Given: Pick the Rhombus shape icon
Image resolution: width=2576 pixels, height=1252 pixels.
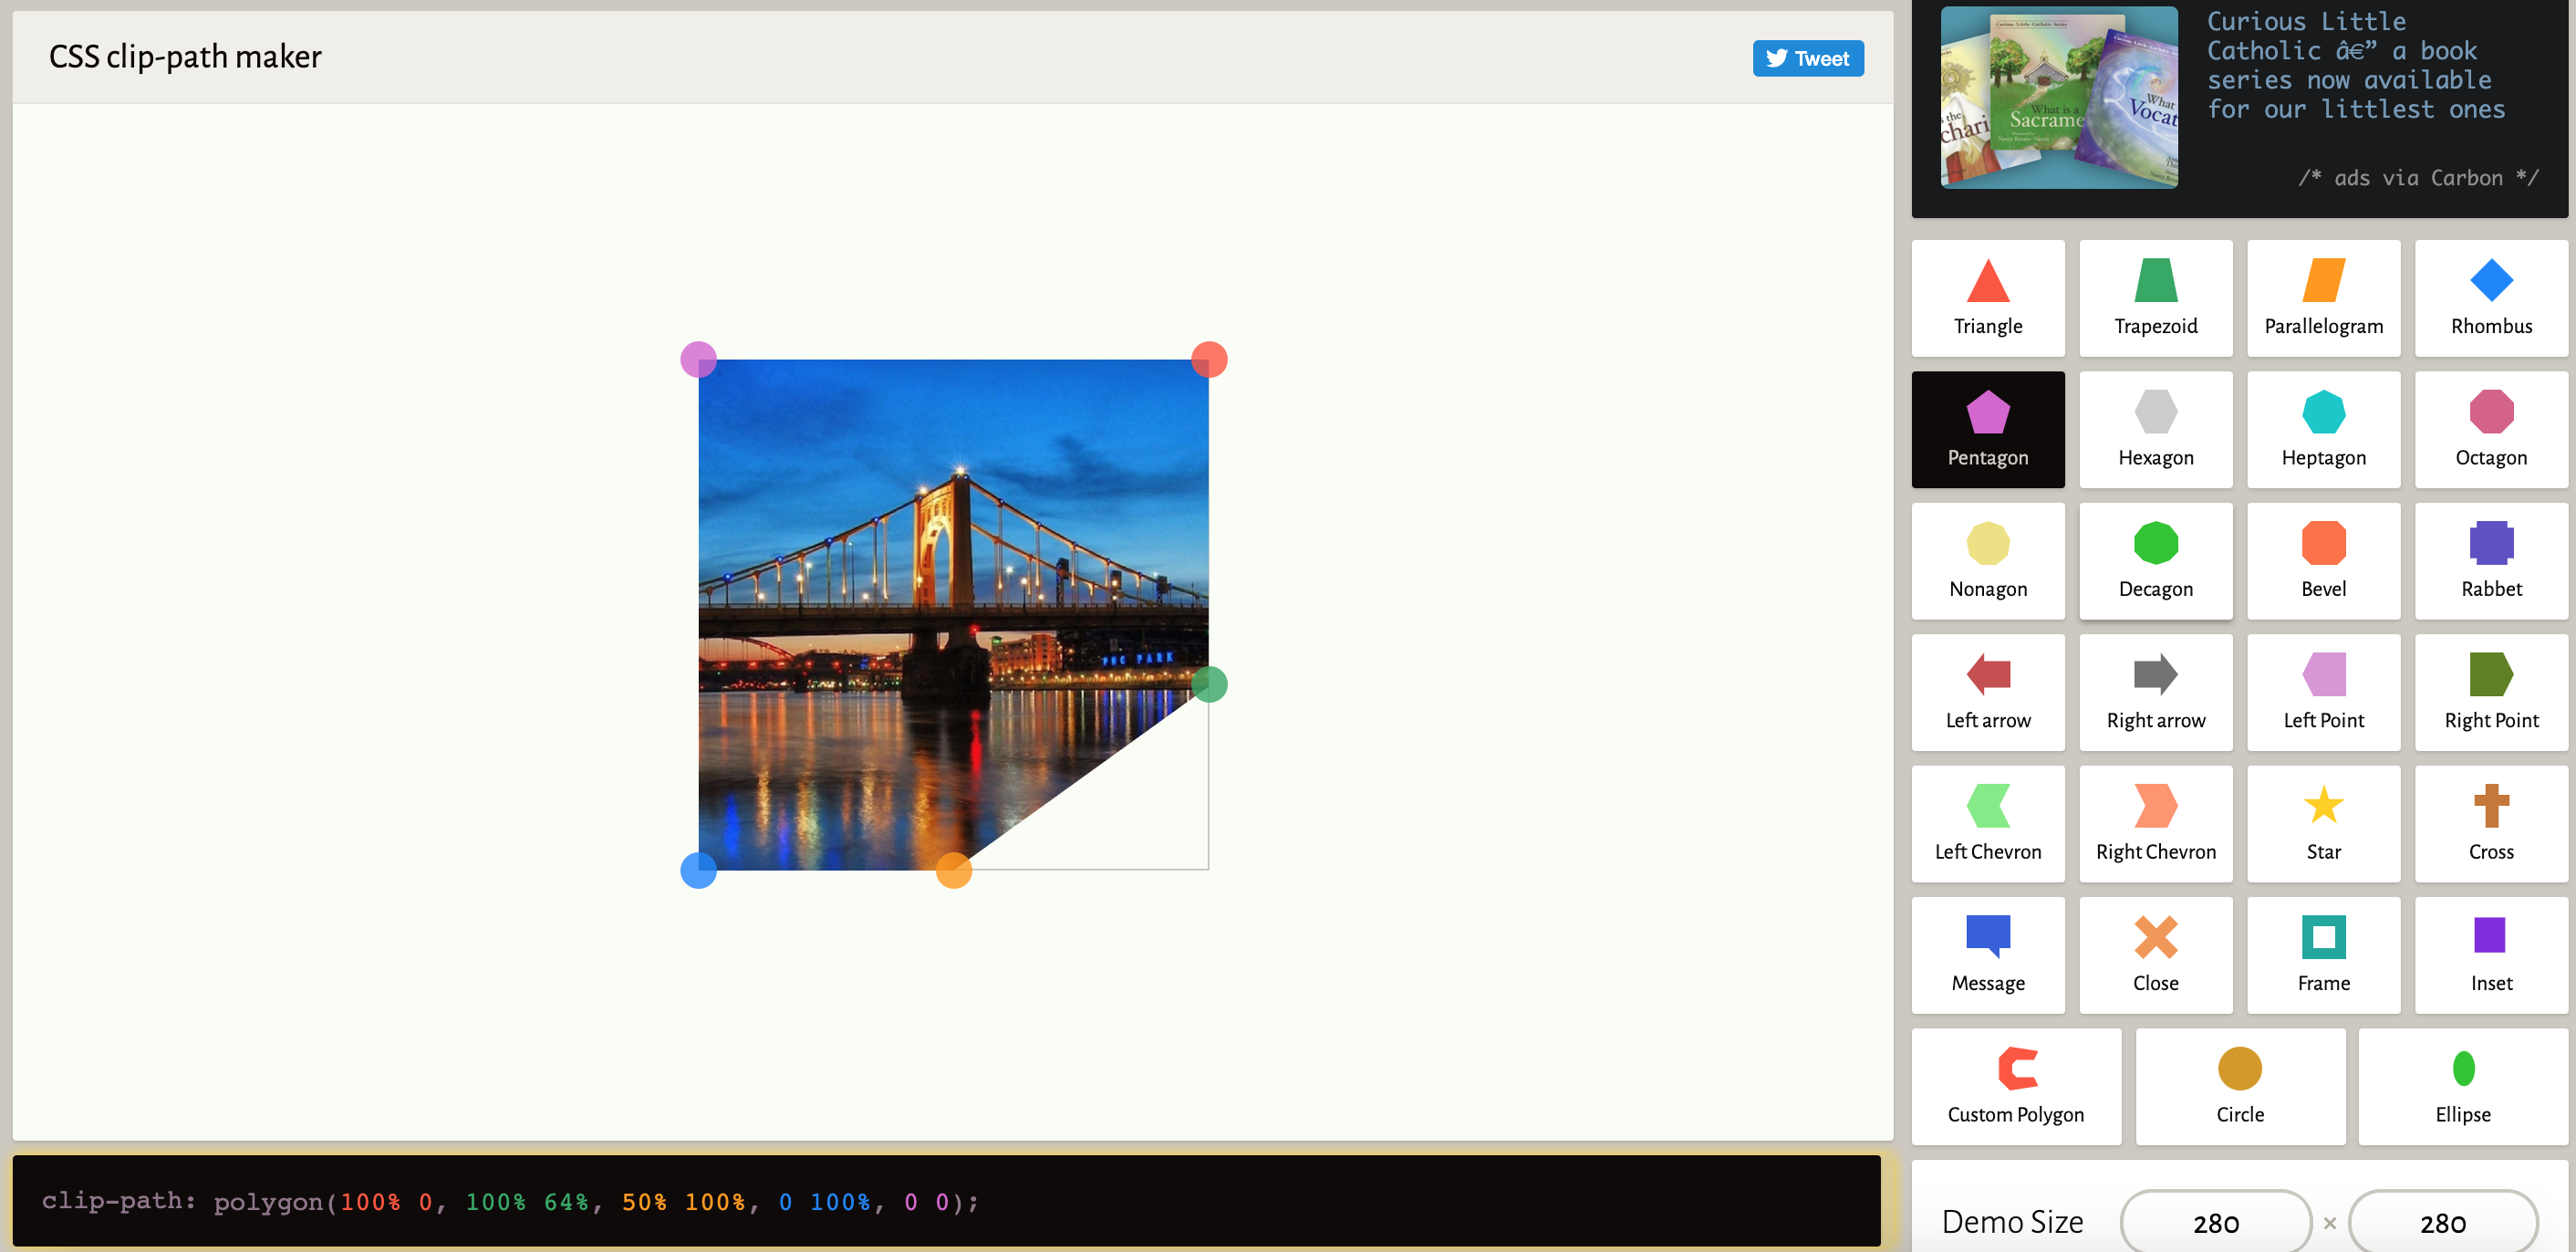Looking at the screenshot, I should [x=2490, y=297].
